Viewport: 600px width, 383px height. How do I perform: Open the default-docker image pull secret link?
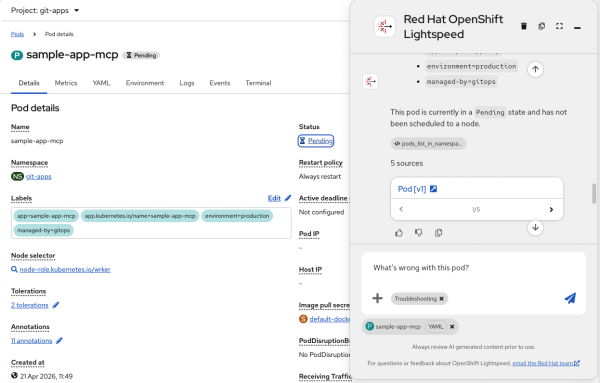click(x=329, y=319)
